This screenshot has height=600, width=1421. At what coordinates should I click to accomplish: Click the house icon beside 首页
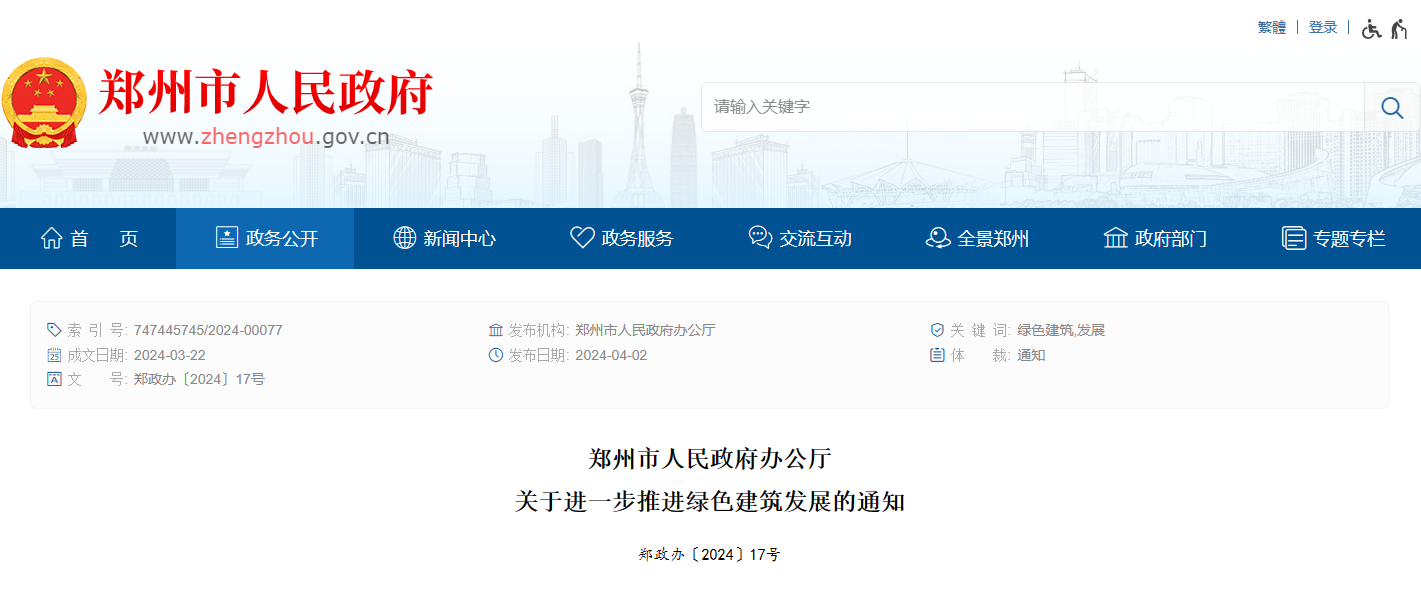pyautogui.click(x=51, y=238)
